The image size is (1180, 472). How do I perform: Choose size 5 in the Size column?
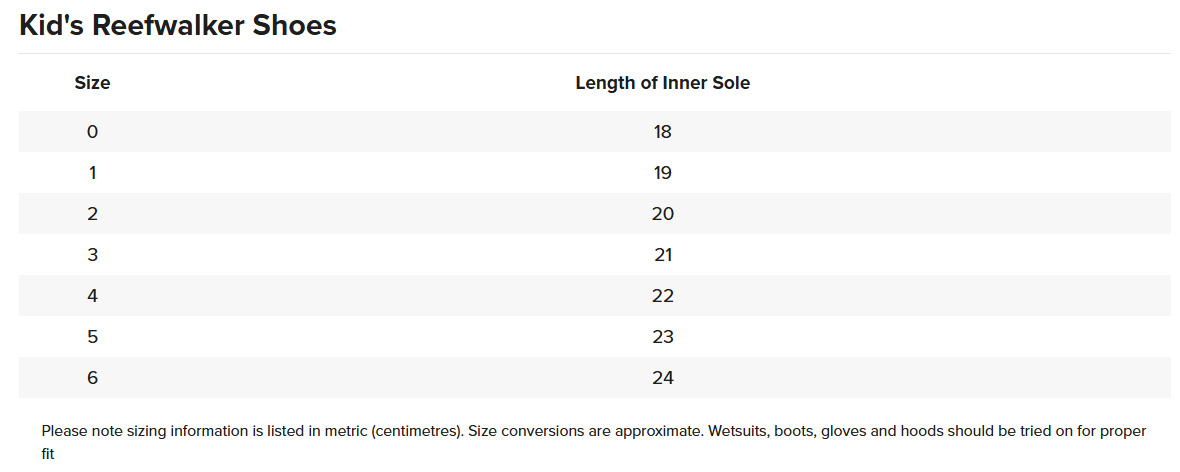pyautogui.click(x=92, y=336)
